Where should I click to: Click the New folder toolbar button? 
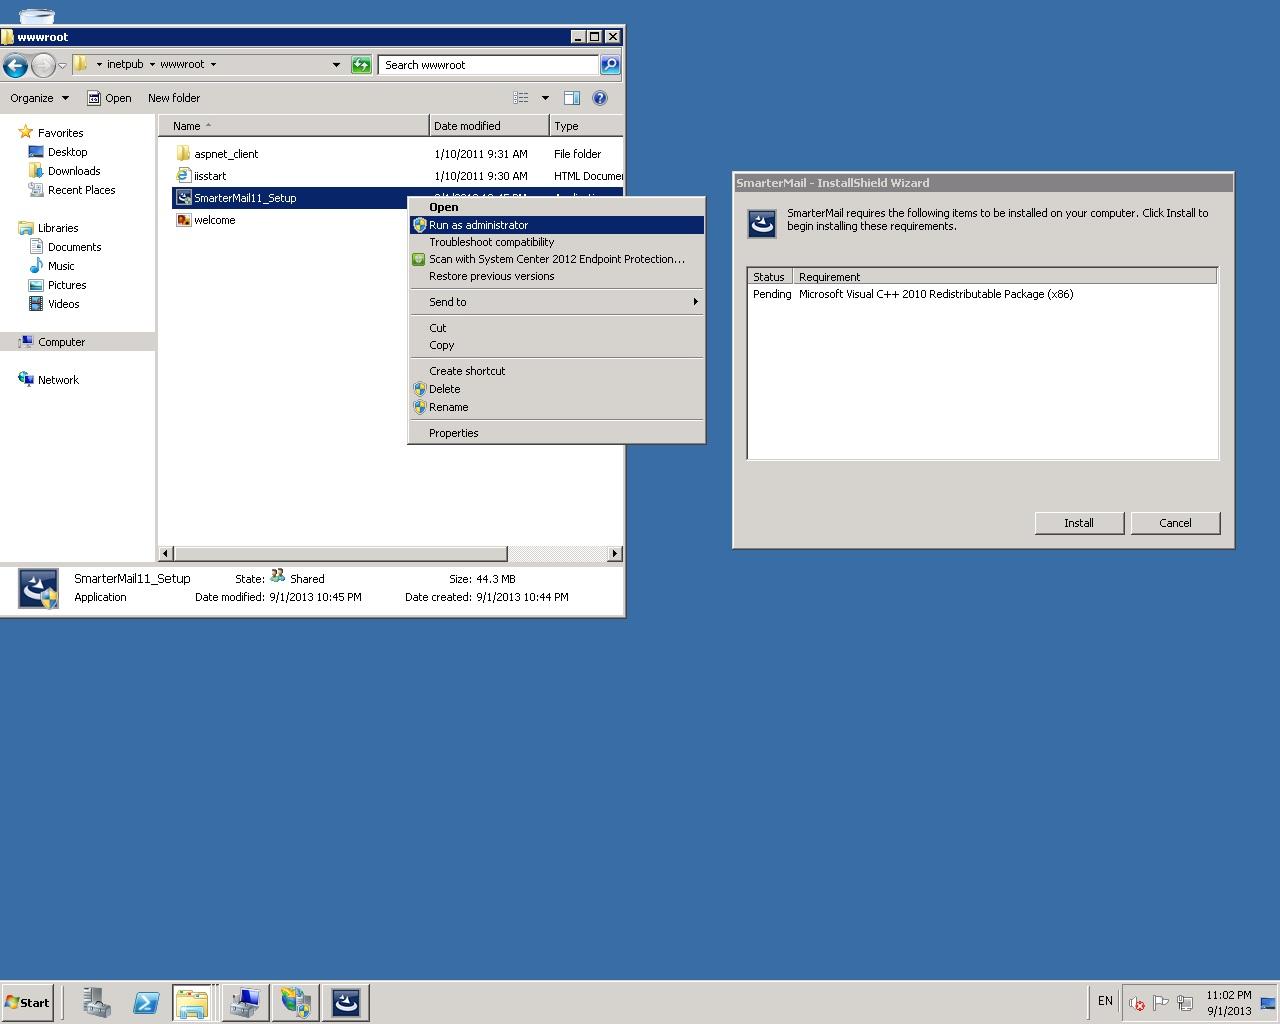(x=174, y=98)
